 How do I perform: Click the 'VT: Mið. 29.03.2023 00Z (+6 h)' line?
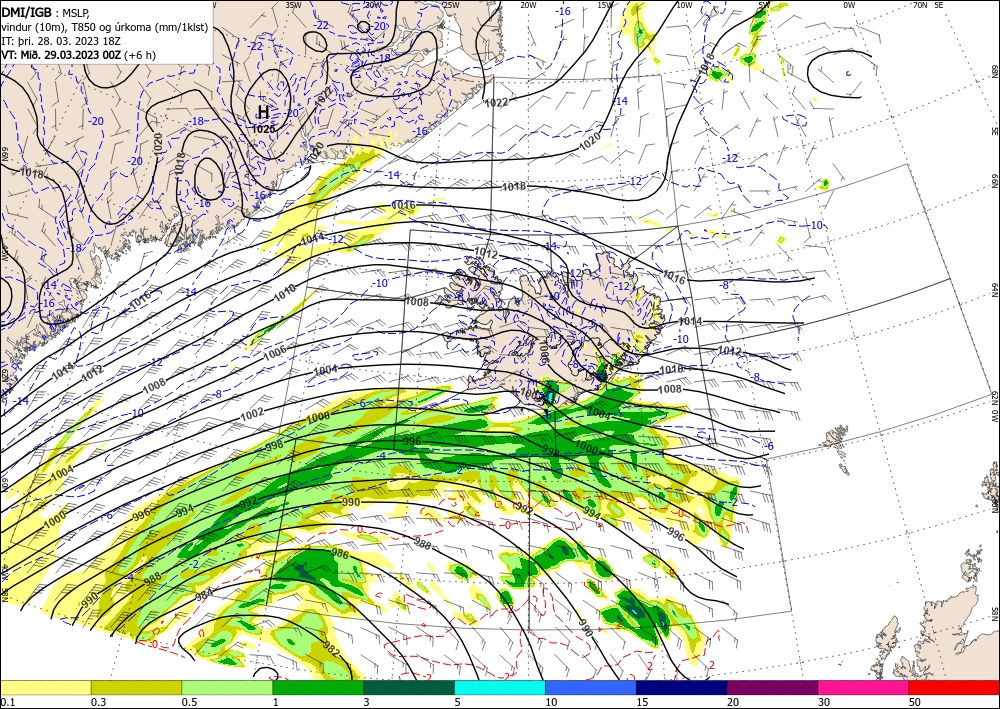(78, 55)
